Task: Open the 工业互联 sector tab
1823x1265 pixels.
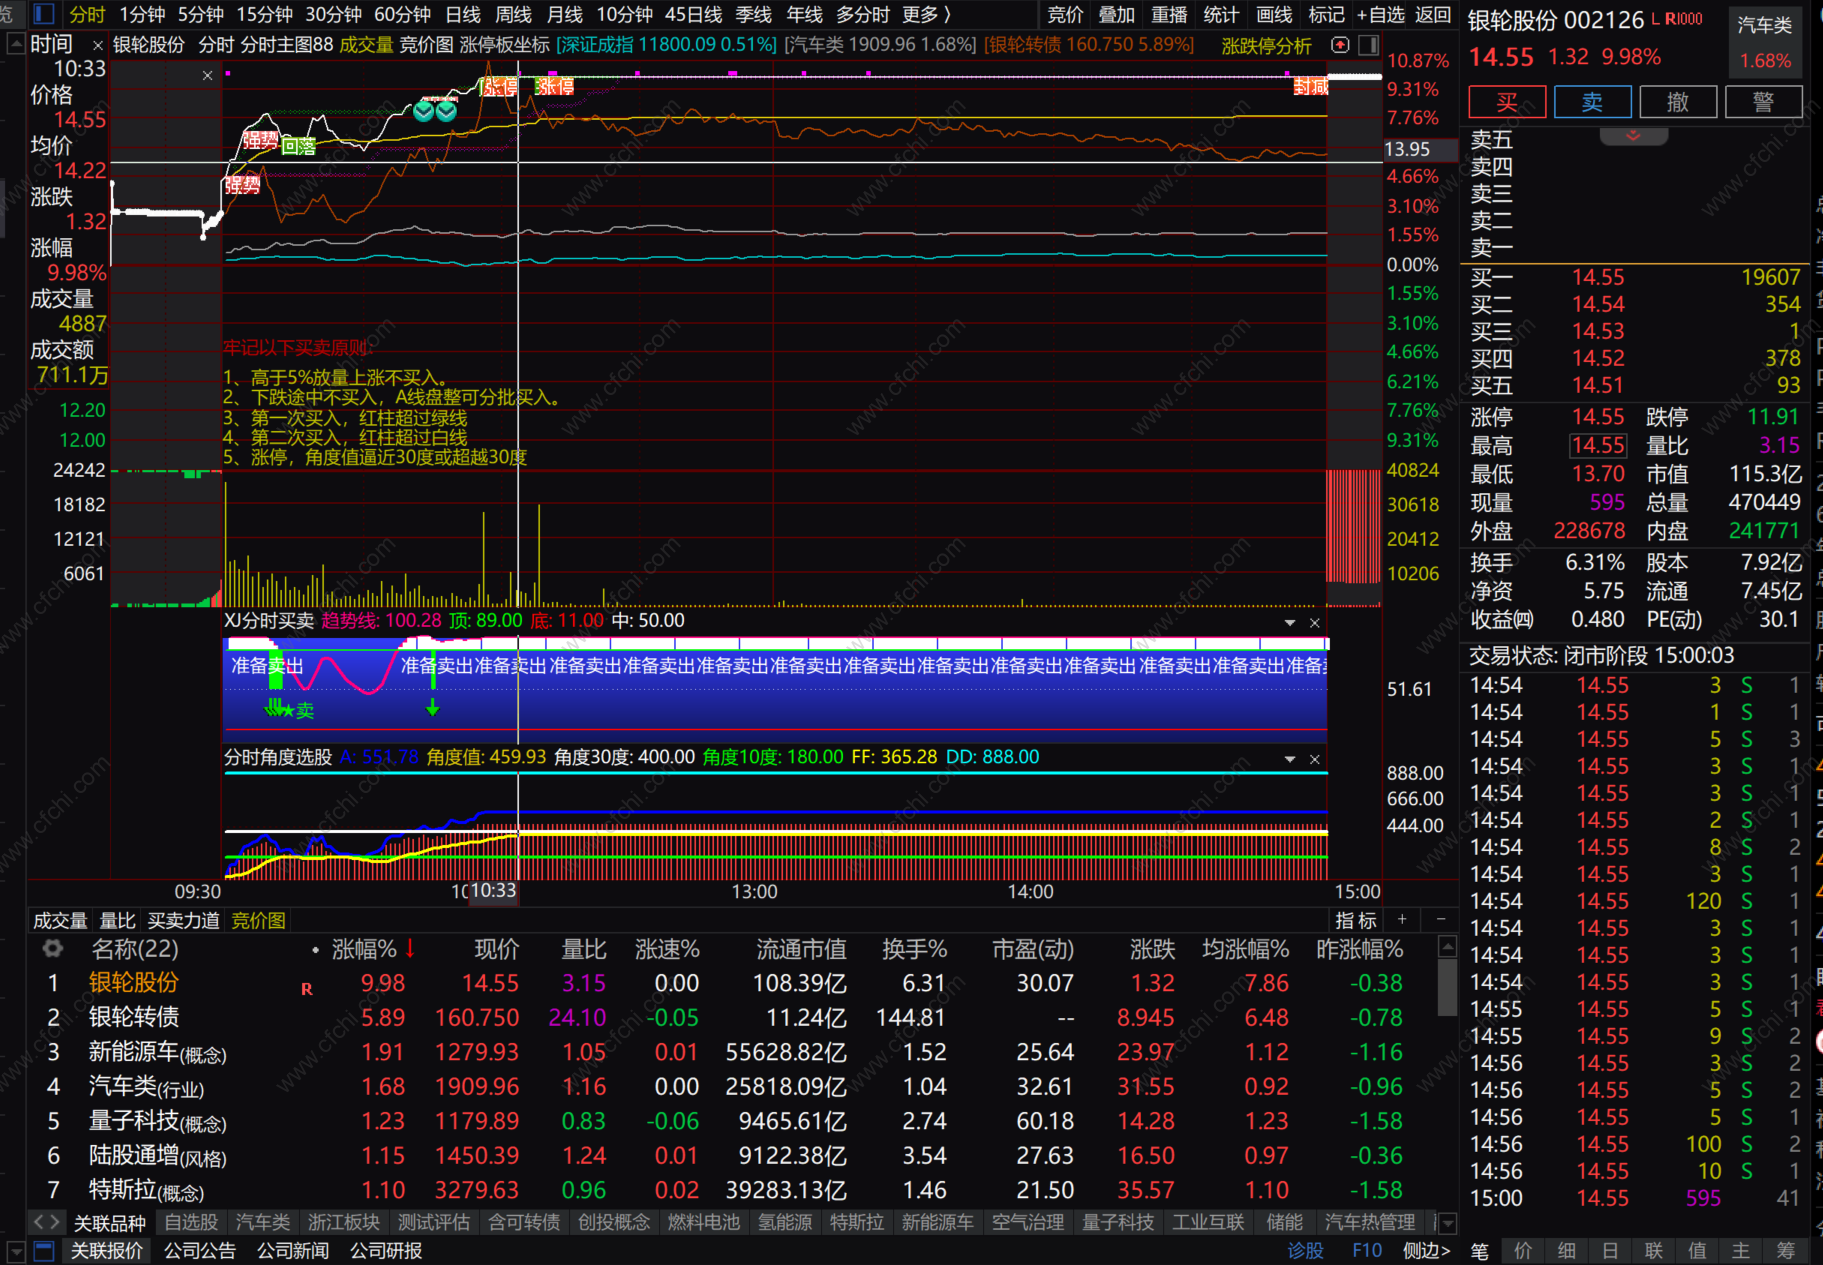Action: click(x=1208, y=1222)
